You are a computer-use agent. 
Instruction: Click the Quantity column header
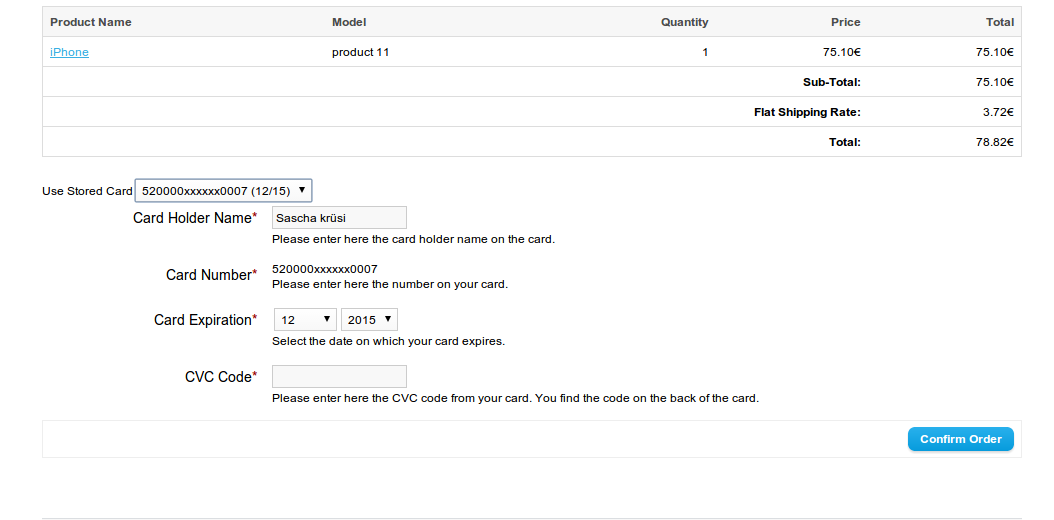pyautogui.click(x=684, y=22)
